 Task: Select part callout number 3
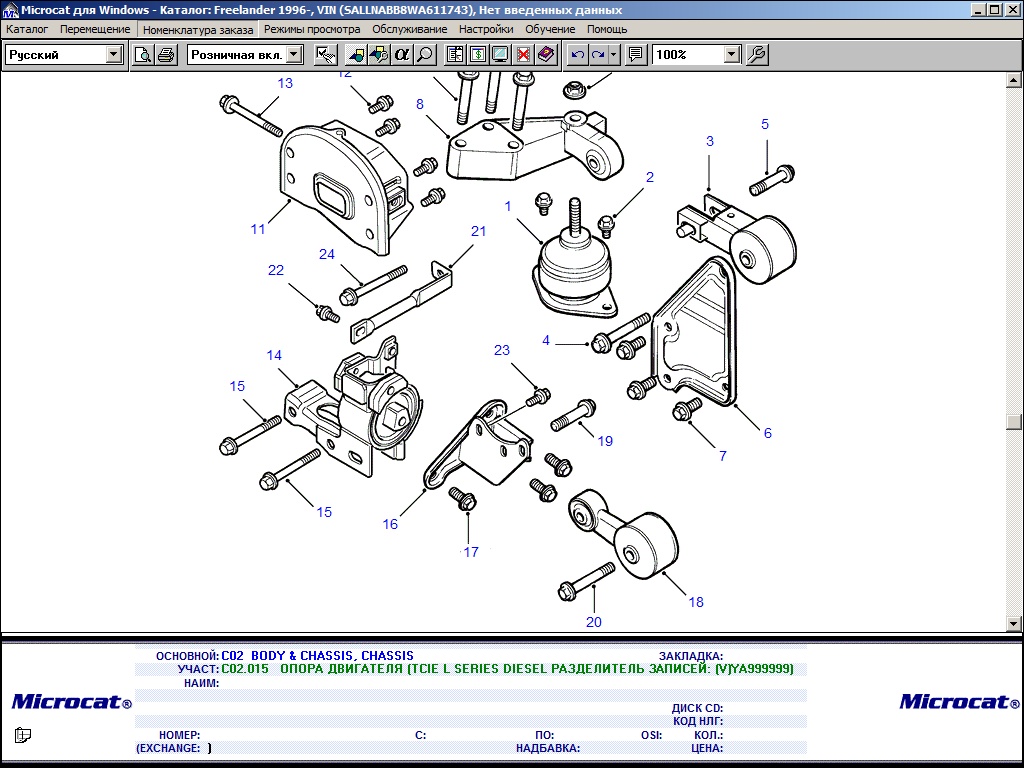[710, 141]
